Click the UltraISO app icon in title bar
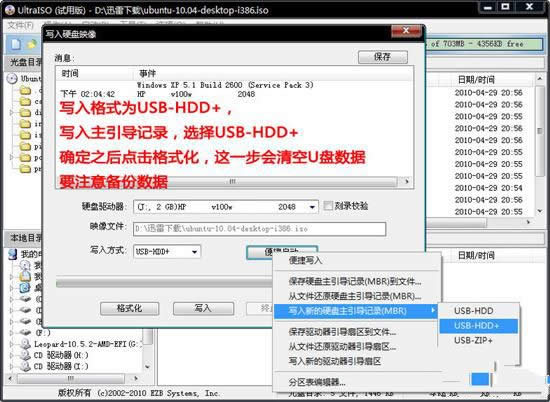This screenshot has width=550, height=402. pos(9,10)
